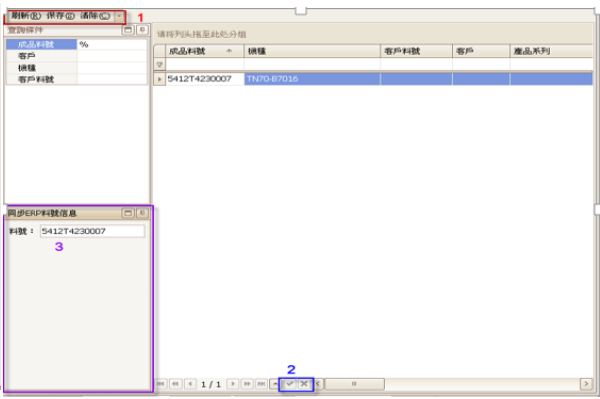Click the 產品系列 column header
Screen dimensions: 600x399
point(551,51)
